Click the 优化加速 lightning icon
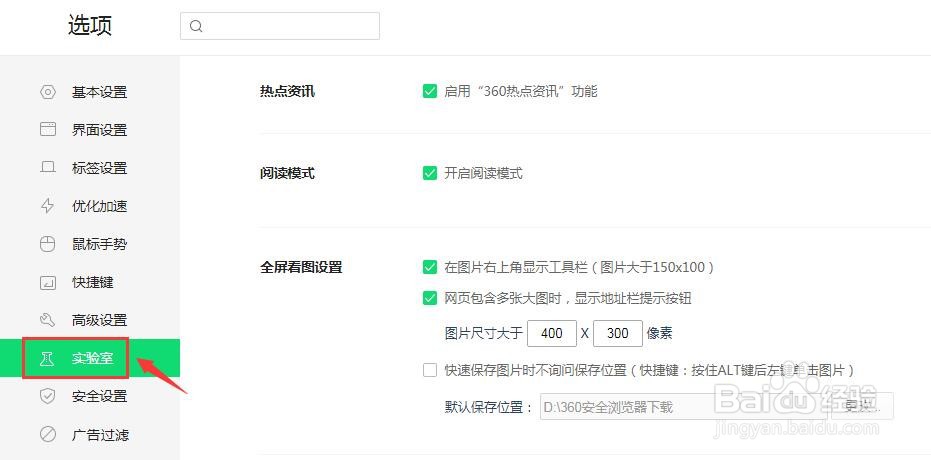The width and height of the screenshot is (931, 460). click(x=48, y=206)
